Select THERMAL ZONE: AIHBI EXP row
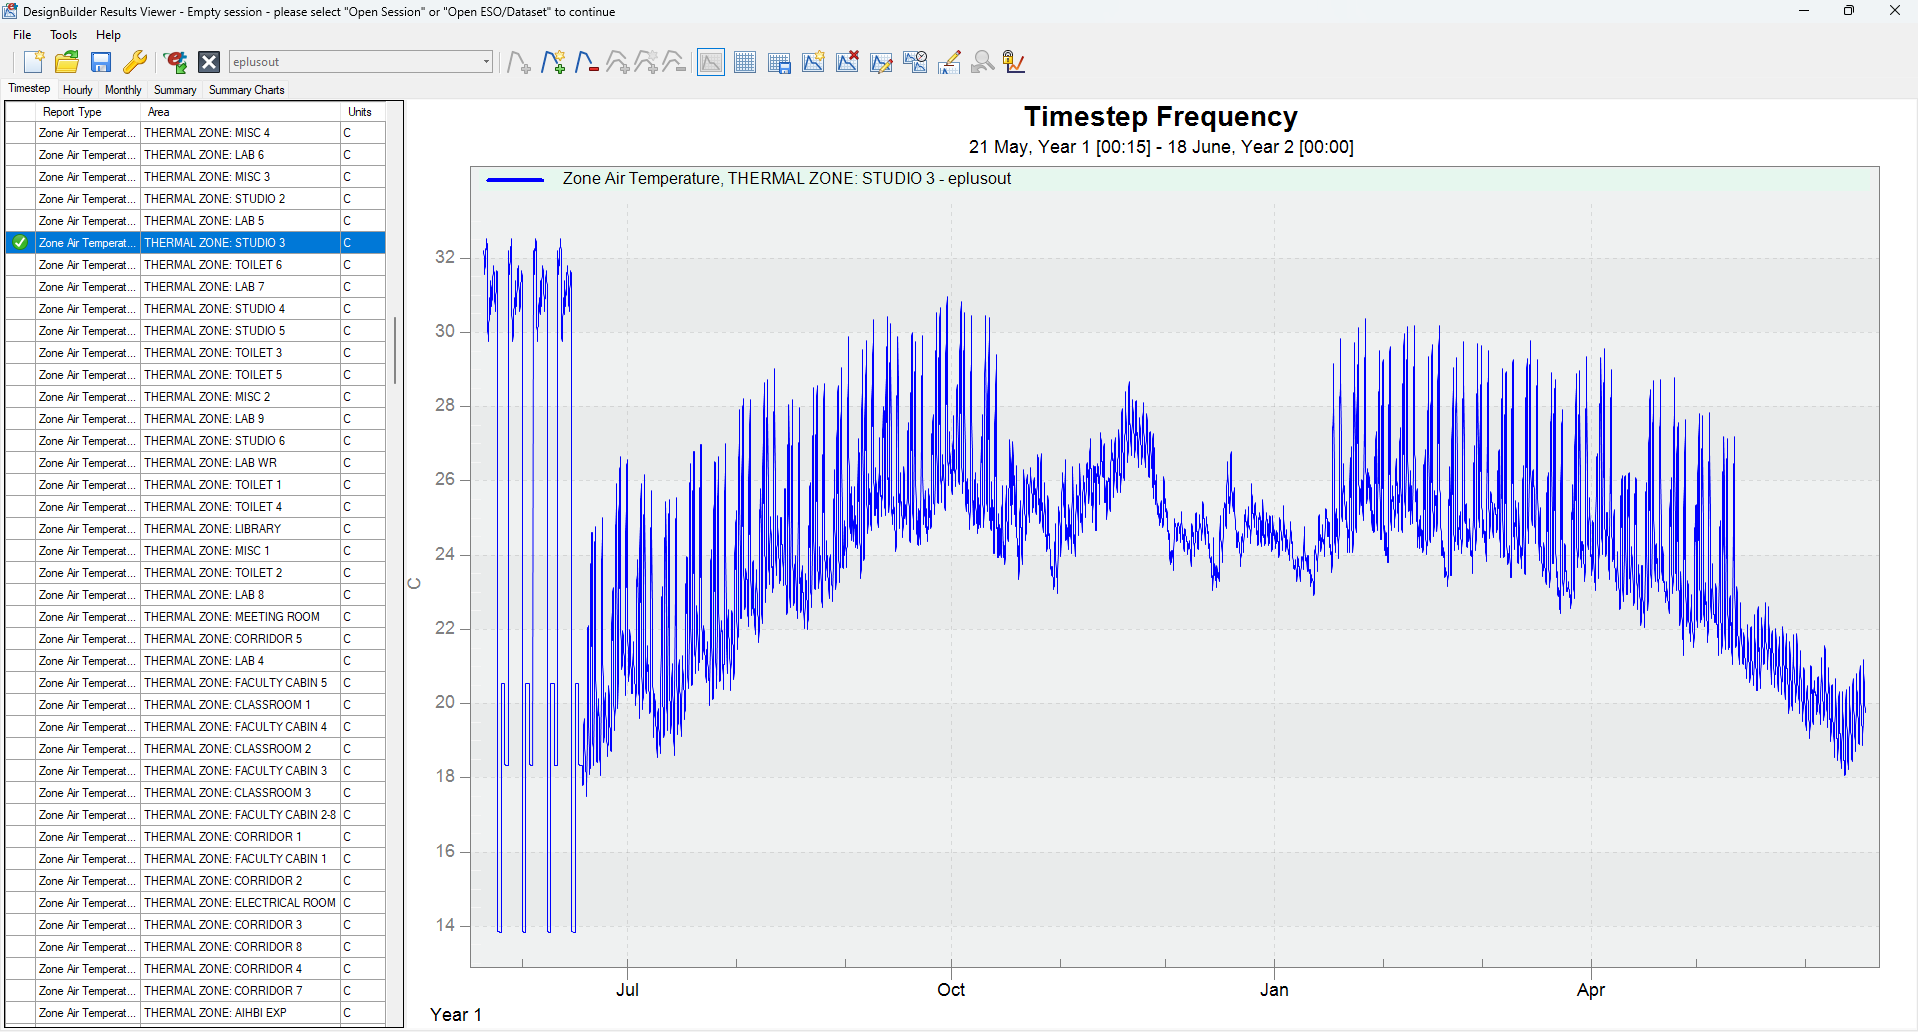 tap(195, 1013)
